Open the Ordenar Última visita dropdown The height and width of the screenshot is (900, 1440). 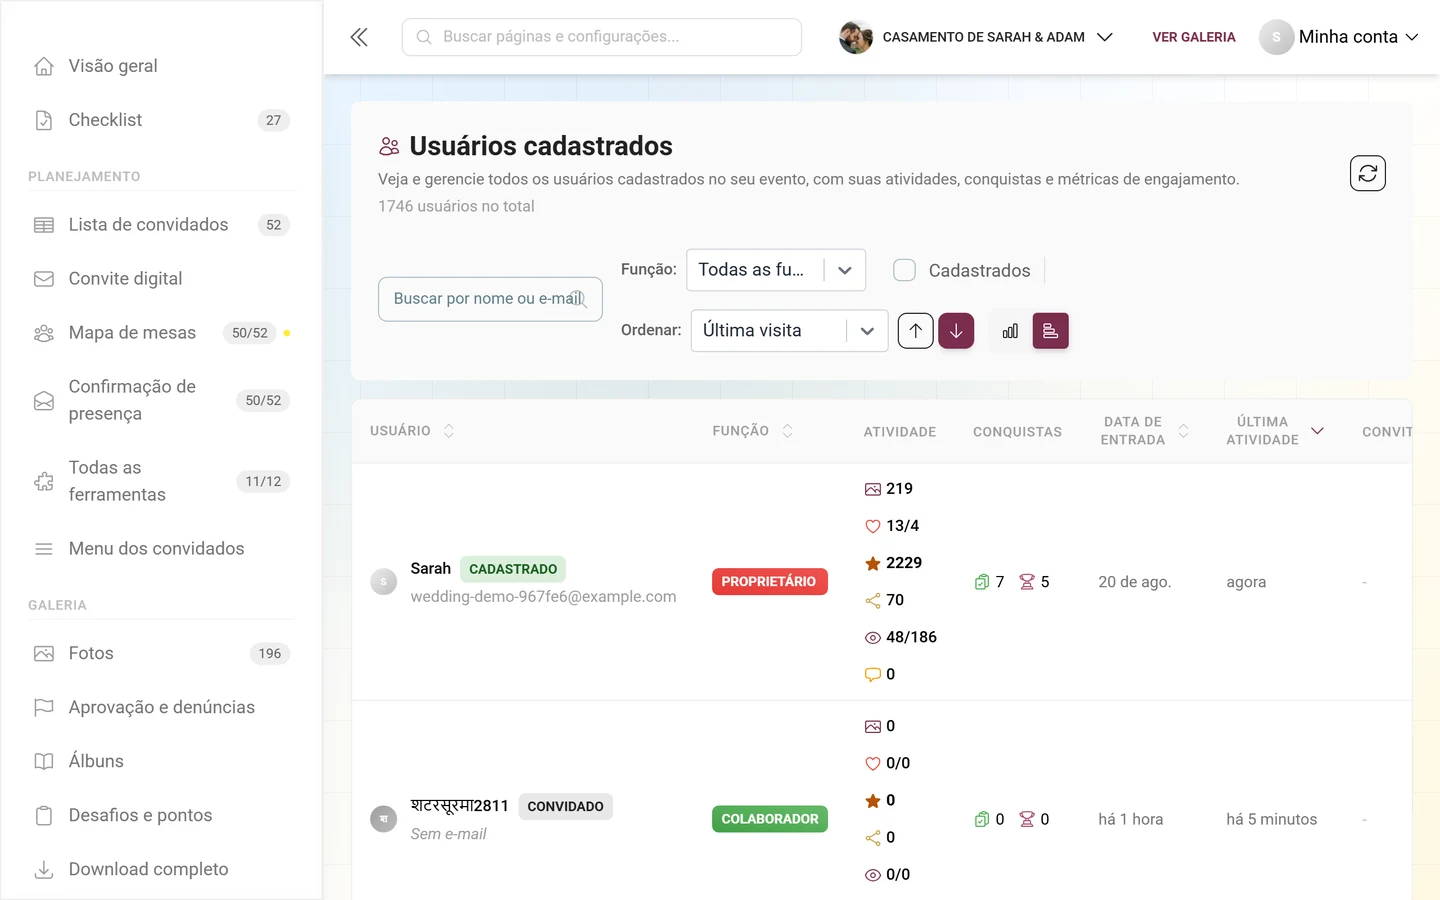tap(790, 331)
